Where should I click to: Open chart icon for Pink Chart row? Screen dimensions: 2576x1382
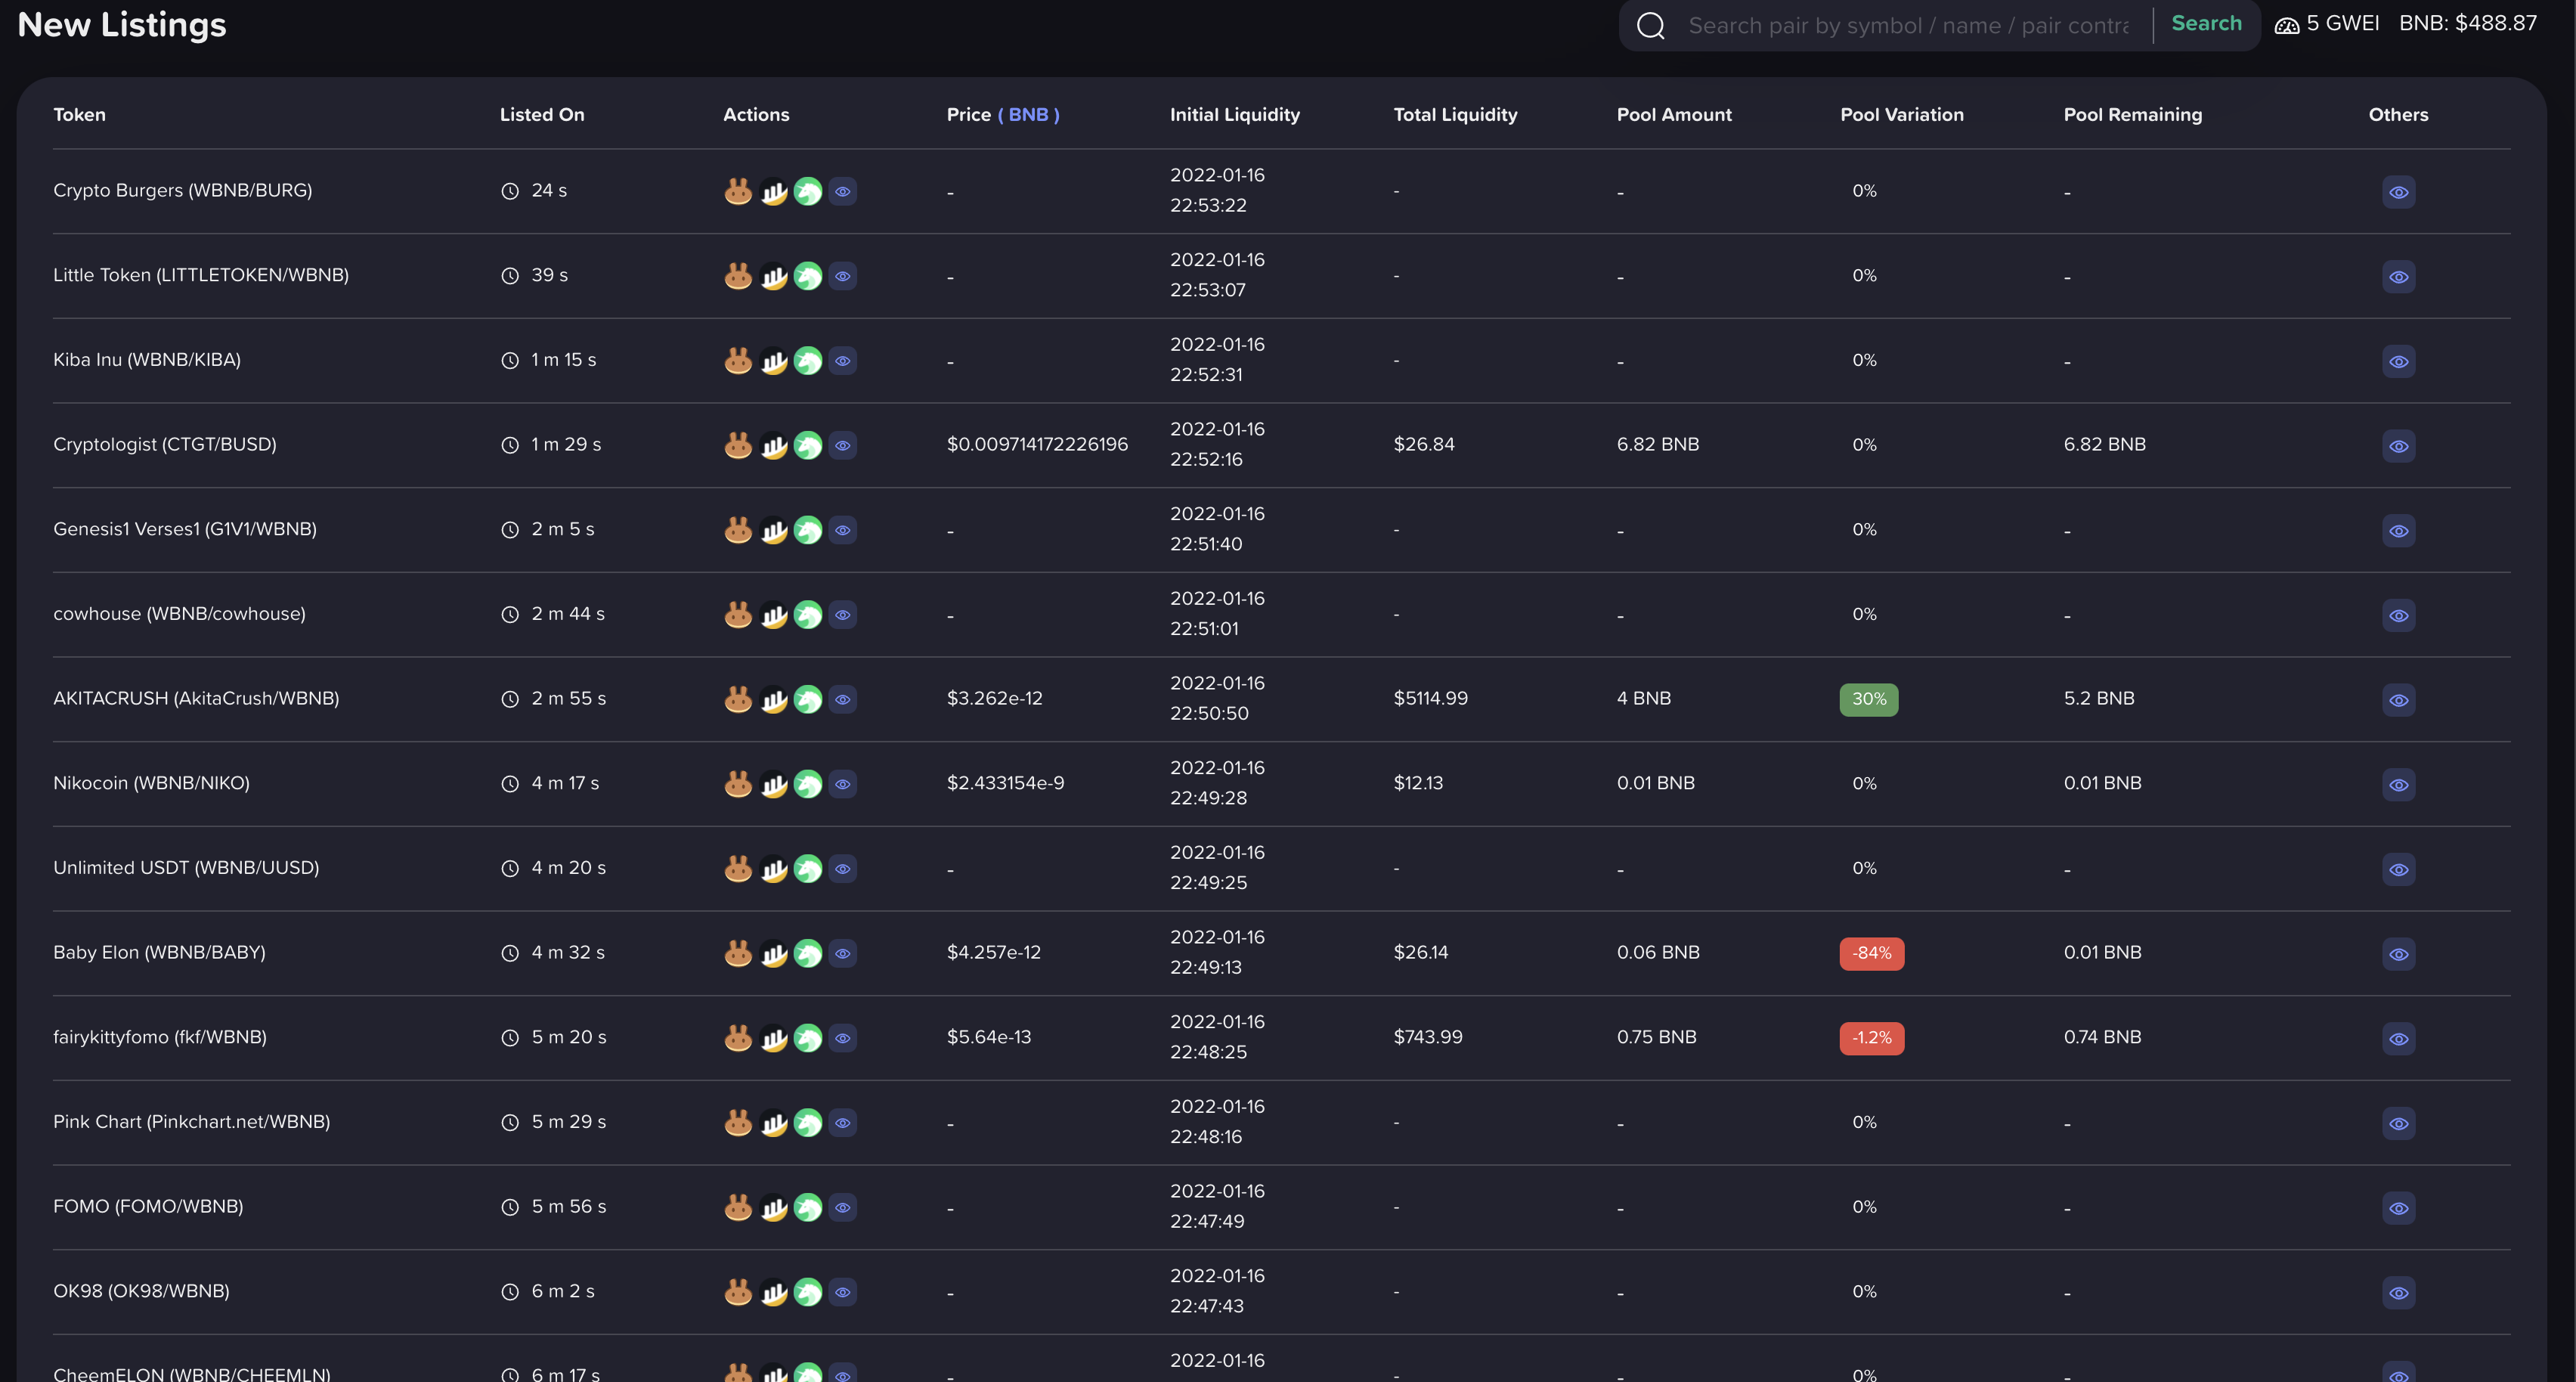click(x=773, y=1122)
